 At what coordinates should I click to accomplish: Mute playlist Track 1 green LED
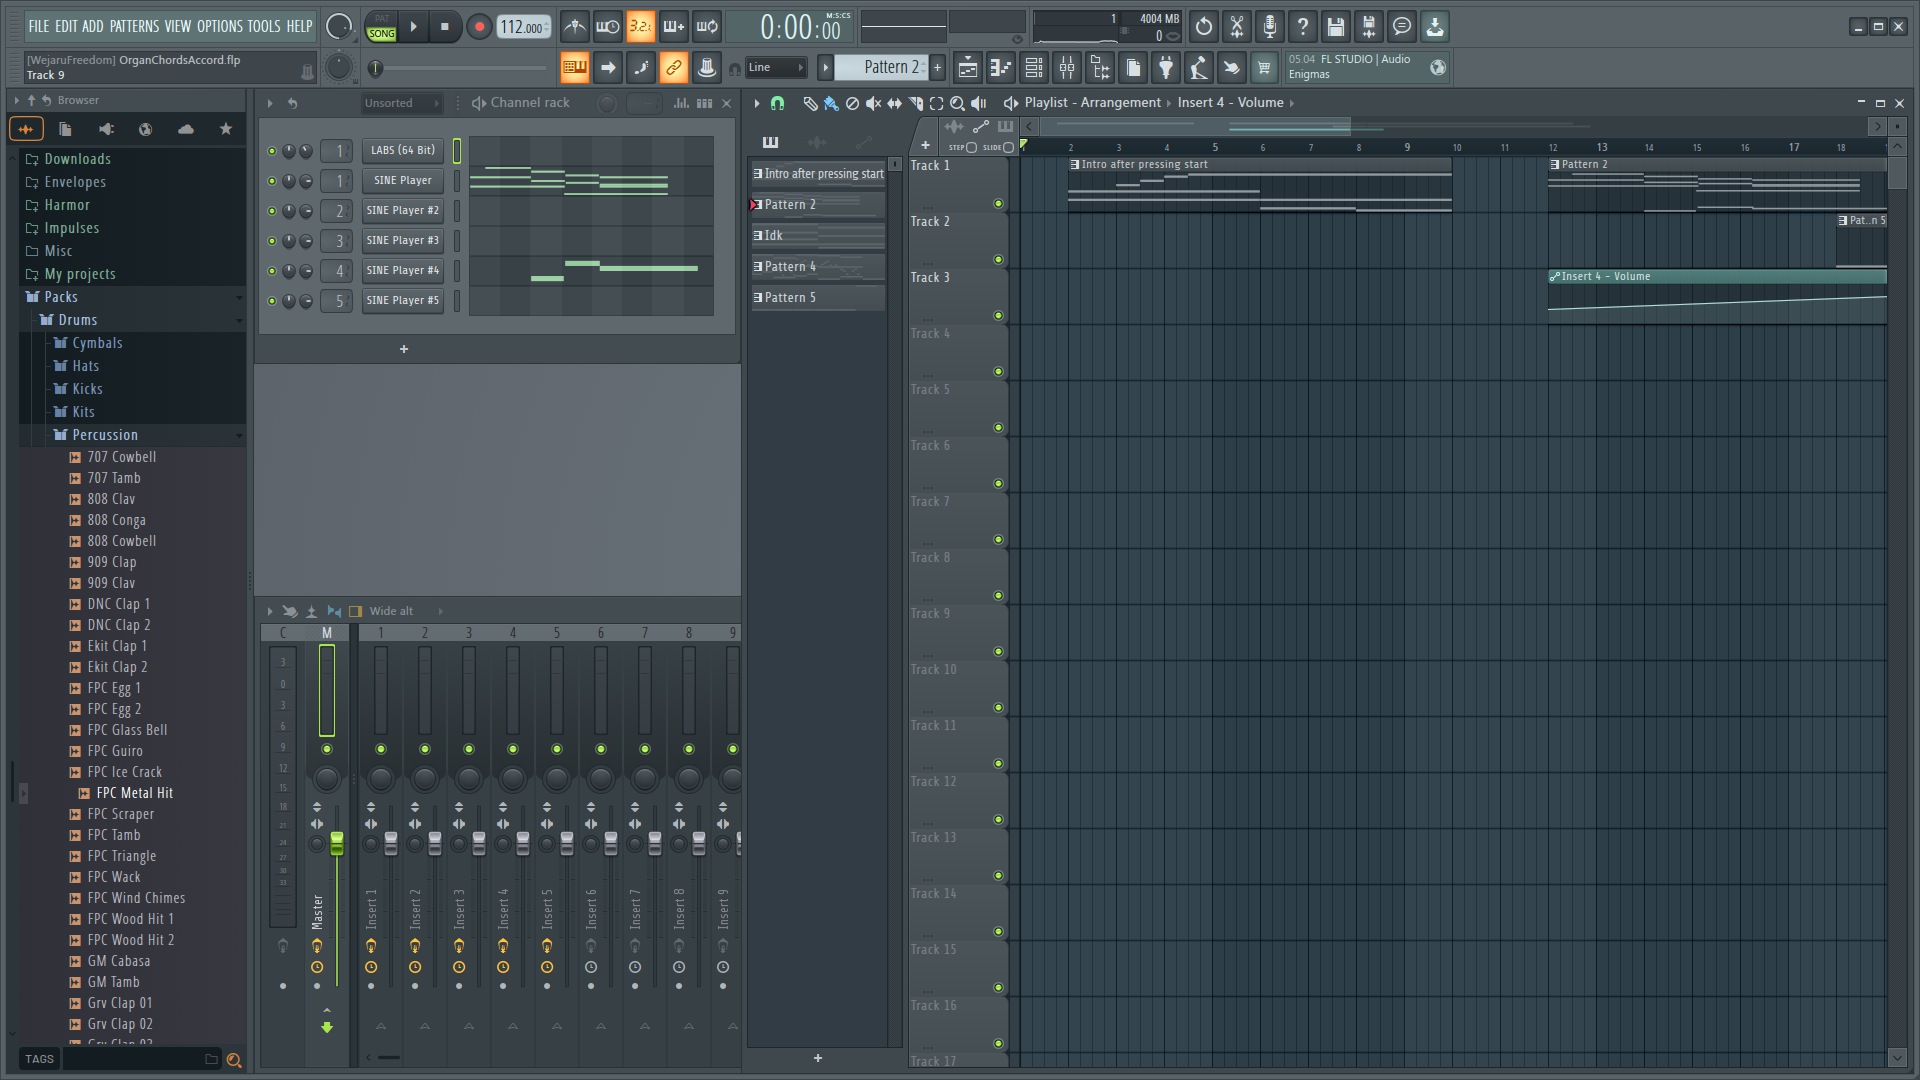pos(998,204)
